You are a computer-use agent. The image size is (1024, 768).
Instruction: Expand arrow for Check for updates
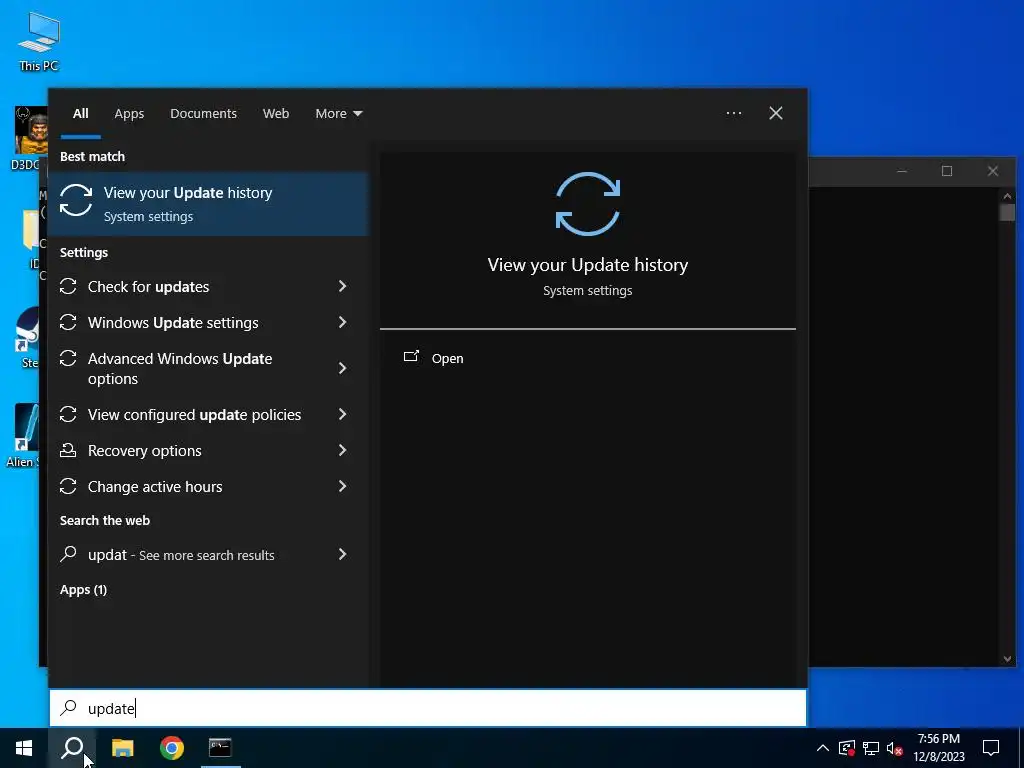coord(342,286)
